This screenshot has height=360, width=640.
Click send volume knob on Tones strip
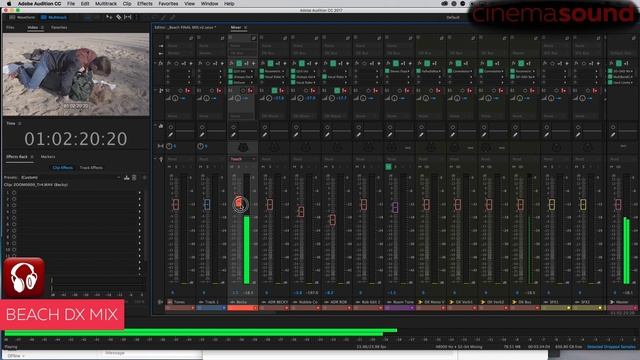[175, 98]
